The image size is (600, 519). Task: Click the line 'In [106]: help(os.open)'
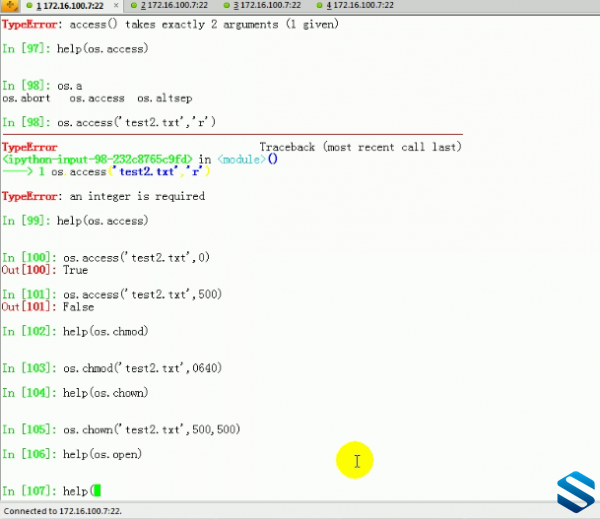(72, 454)
